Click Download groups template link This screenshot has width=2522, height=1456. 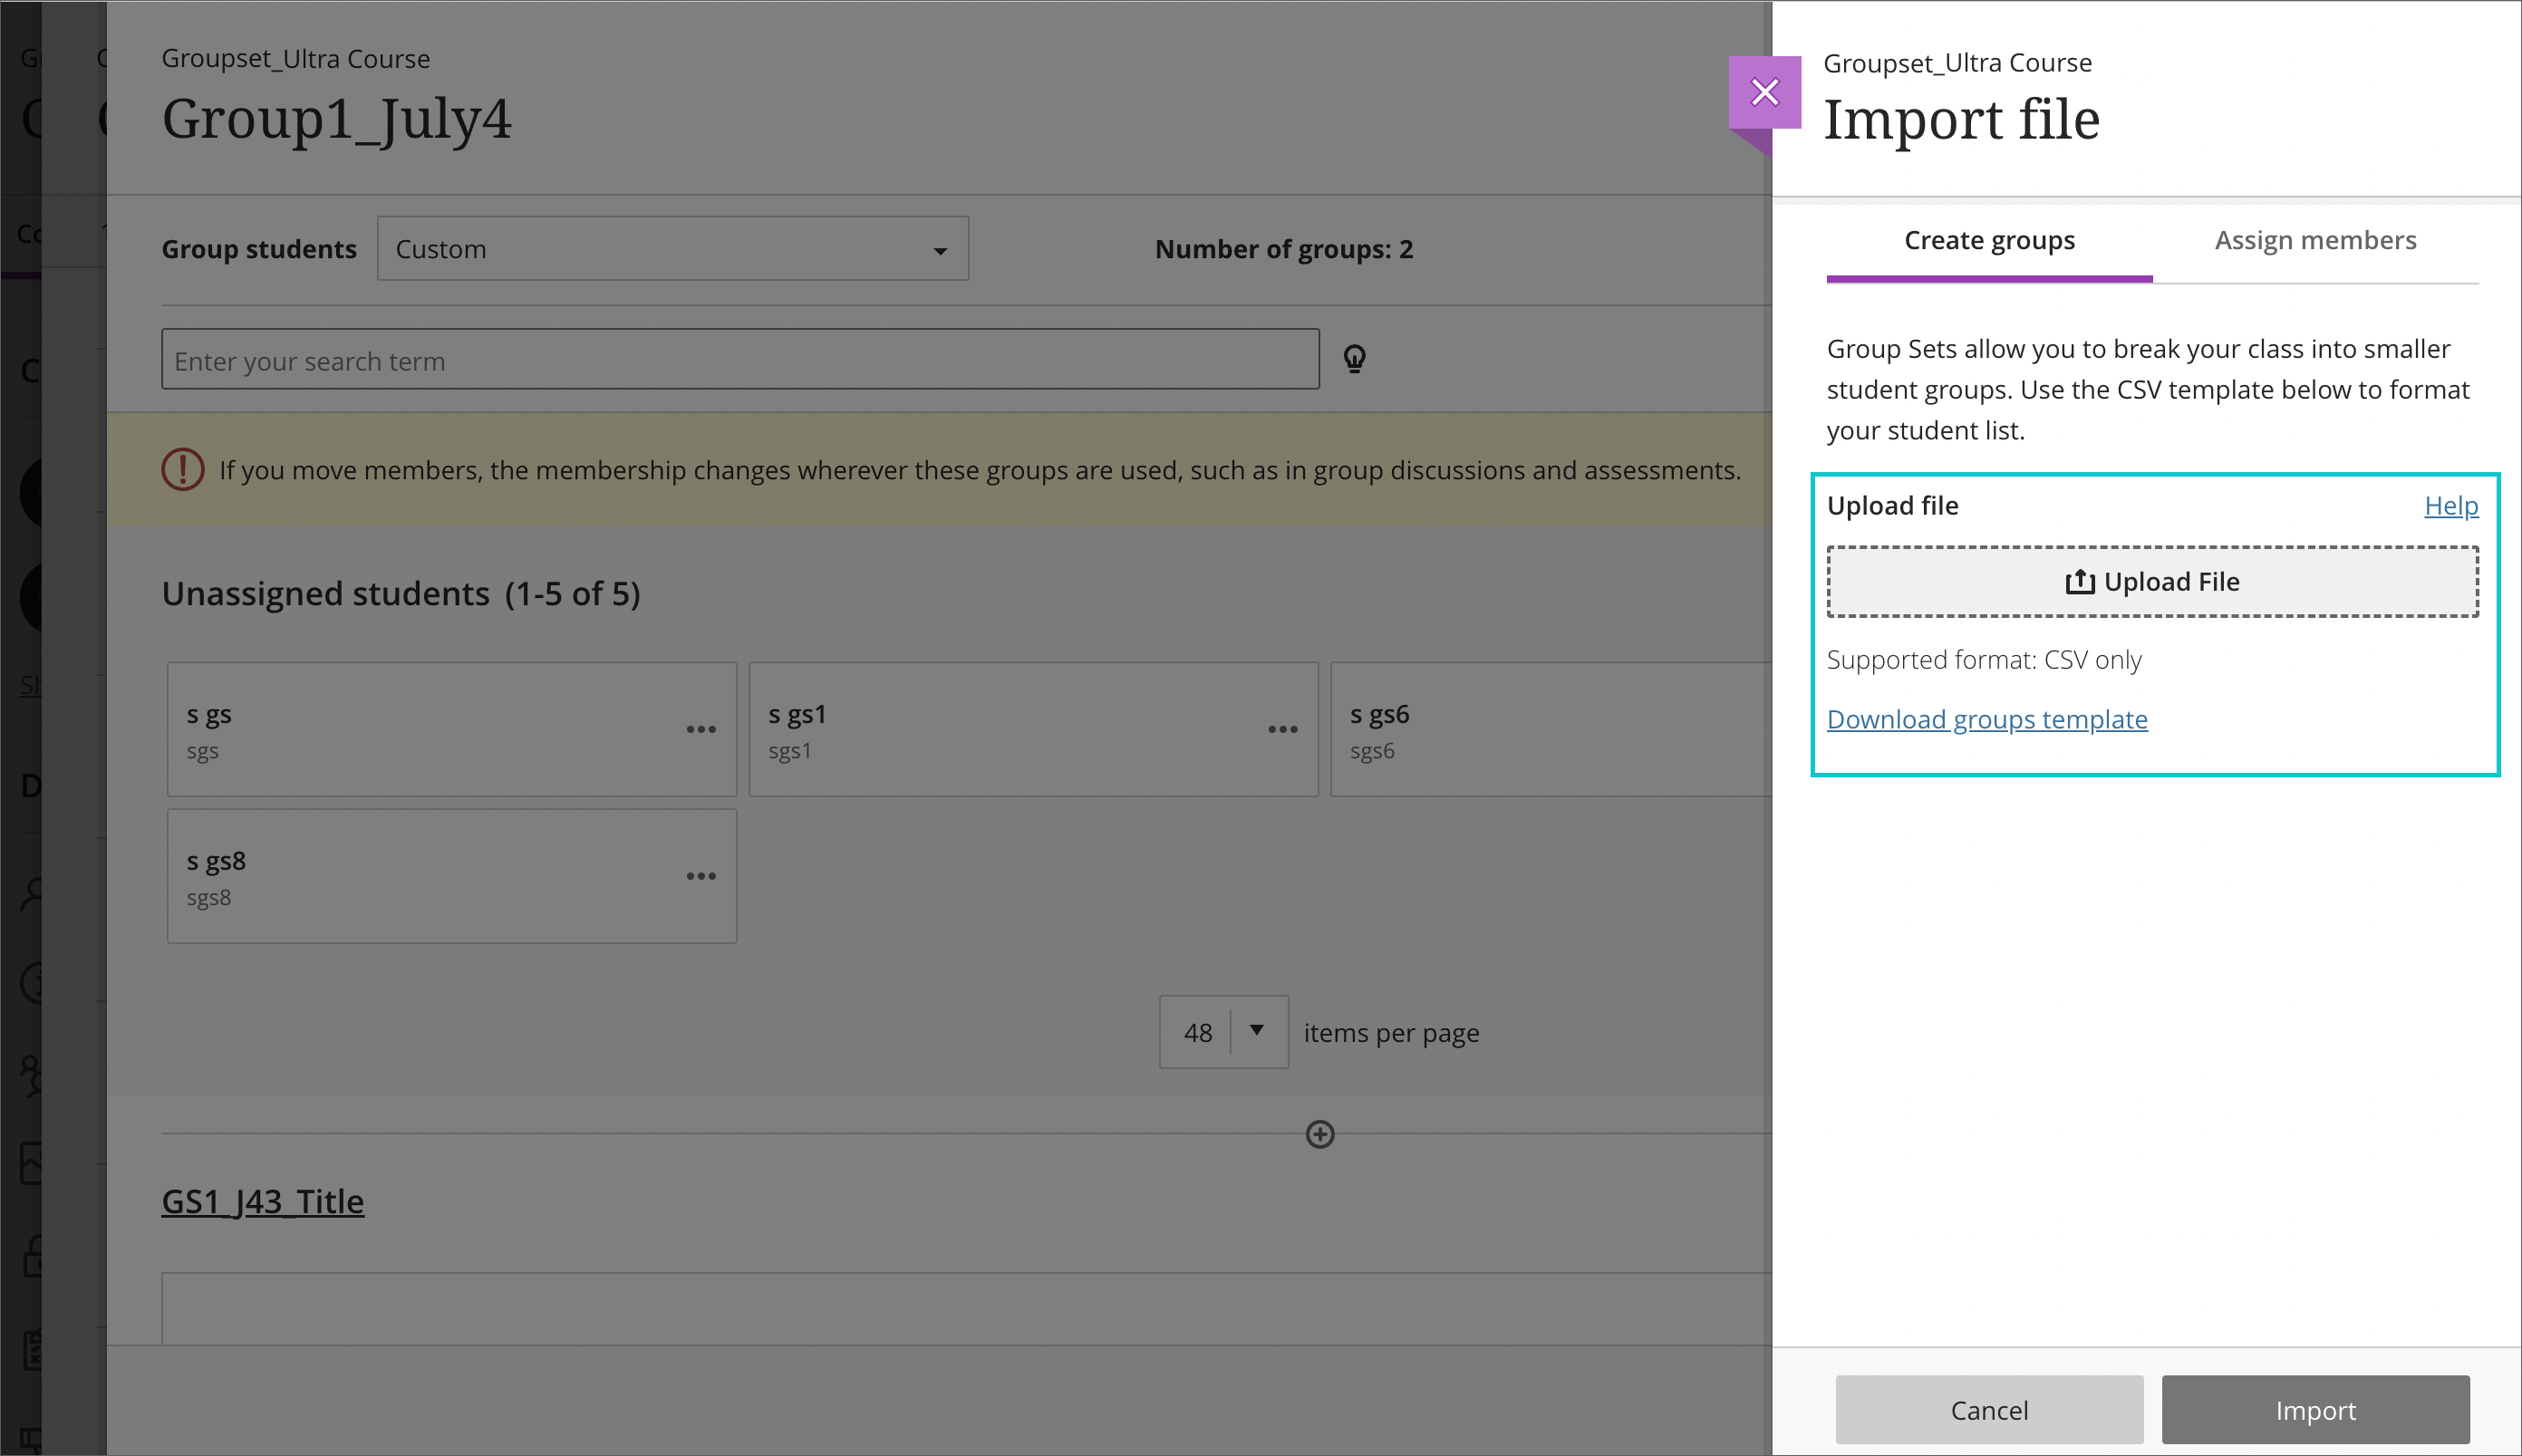(x=1988, y=718)
